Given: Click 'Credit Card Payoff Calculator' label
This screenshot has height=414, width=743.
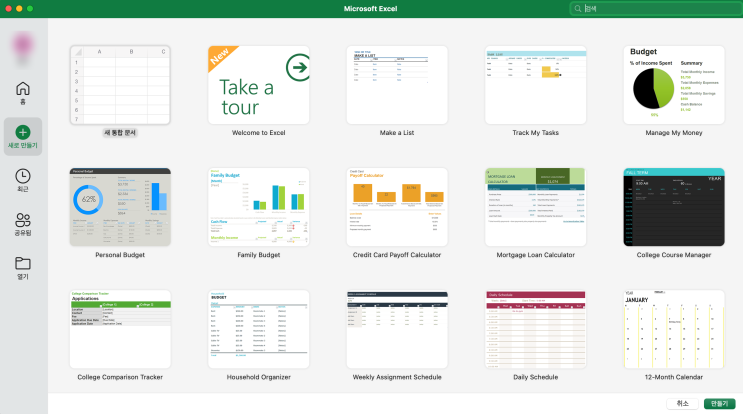Looking at the screenshot, I should click(397, 255).
